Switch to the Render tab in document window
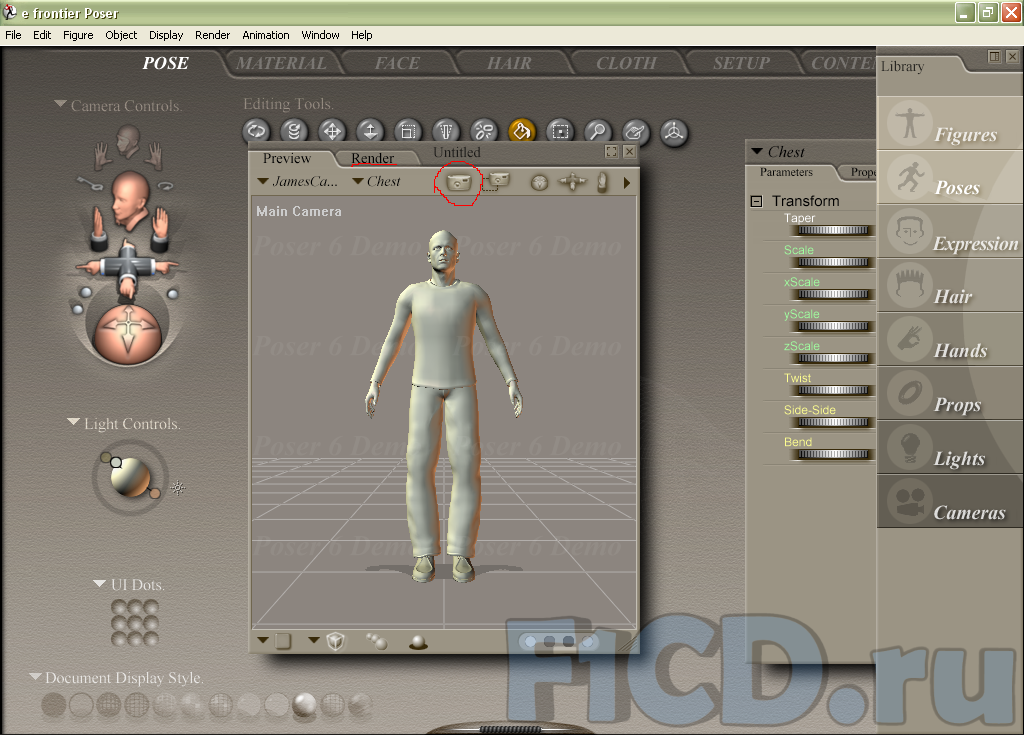 pos(372,158)
